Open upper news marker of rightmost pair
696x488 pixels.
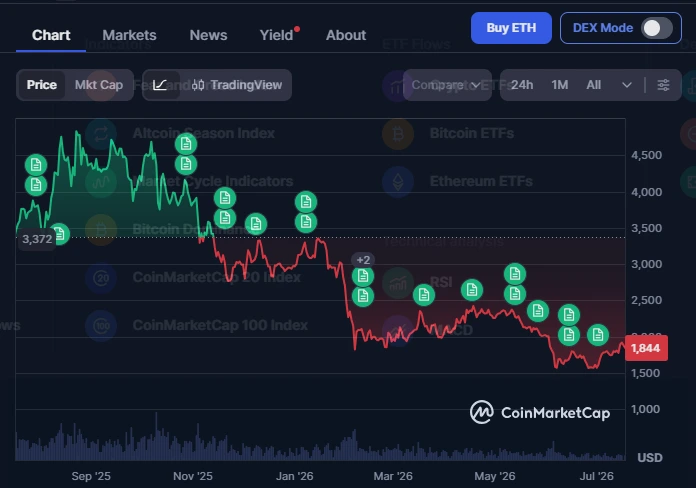pyautogui.click(x=569, y=315)
